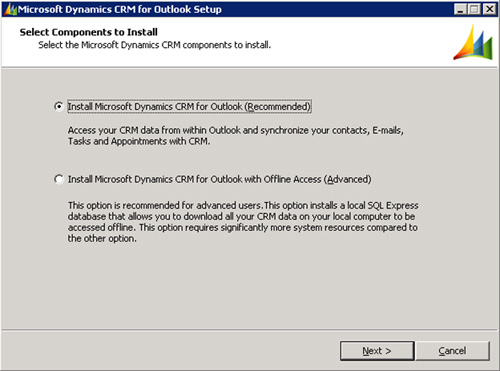
Task: Choose the Offline Access (Advanced) radio button
Action: pyautogui.click(x=59, y=179)
